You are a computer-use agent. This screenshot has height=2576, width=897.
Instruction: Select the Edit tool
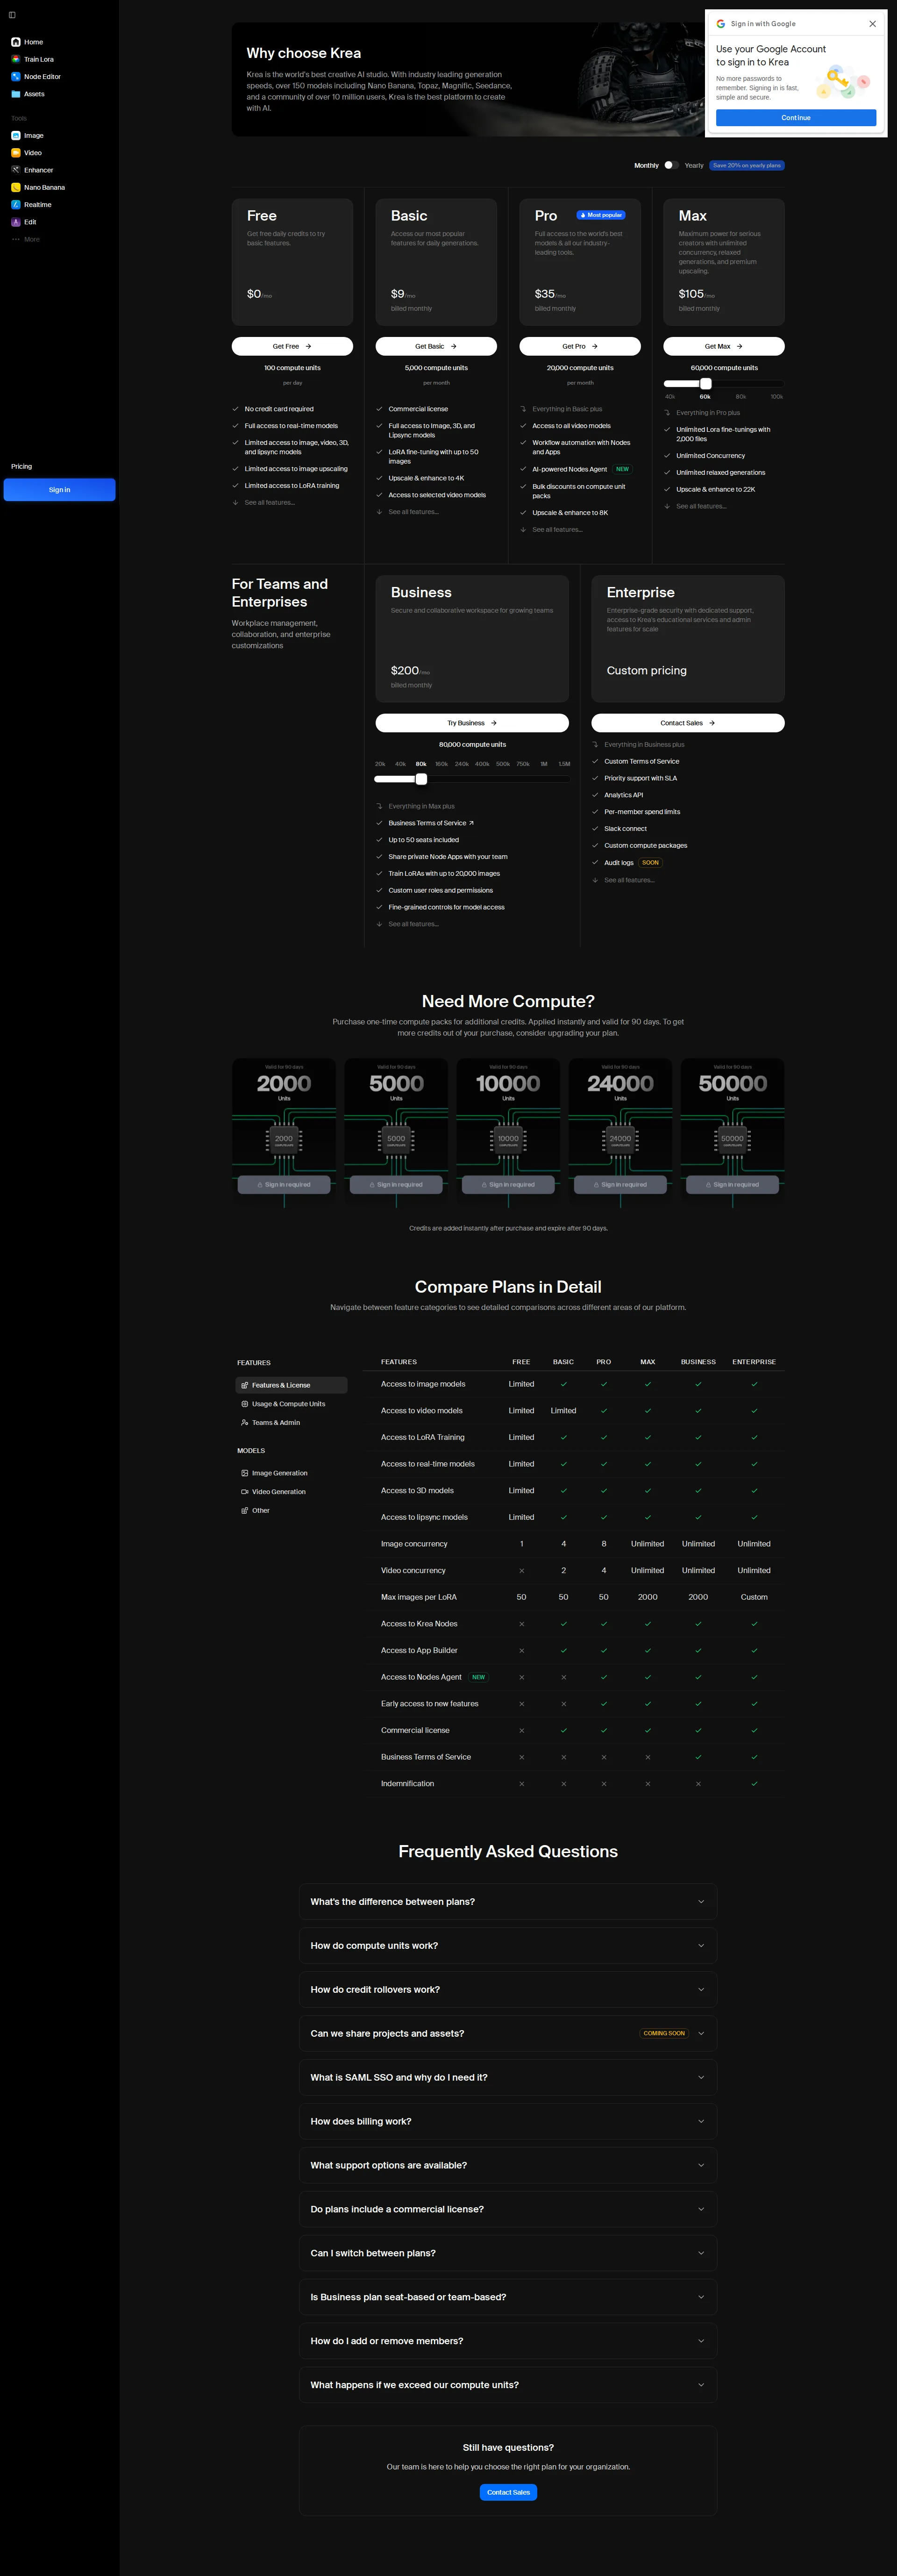pyautogui.click(x=29, y=222)
